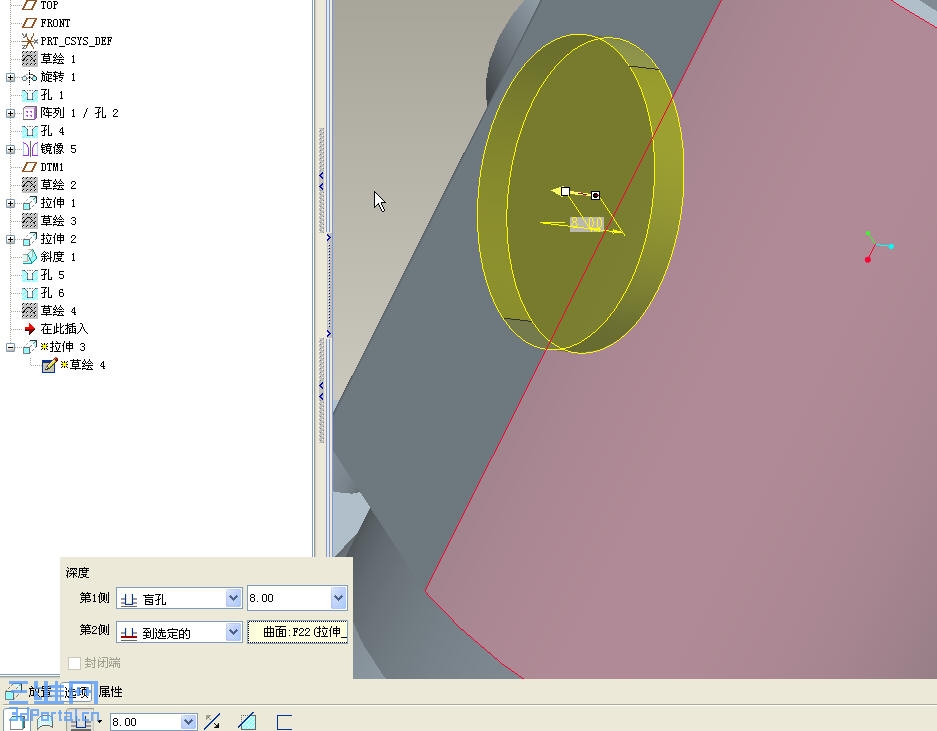This screenshot has height=731, width=937.
Task: Click the 草绘 2 sketch icon
Action: (x=29, y=185)
